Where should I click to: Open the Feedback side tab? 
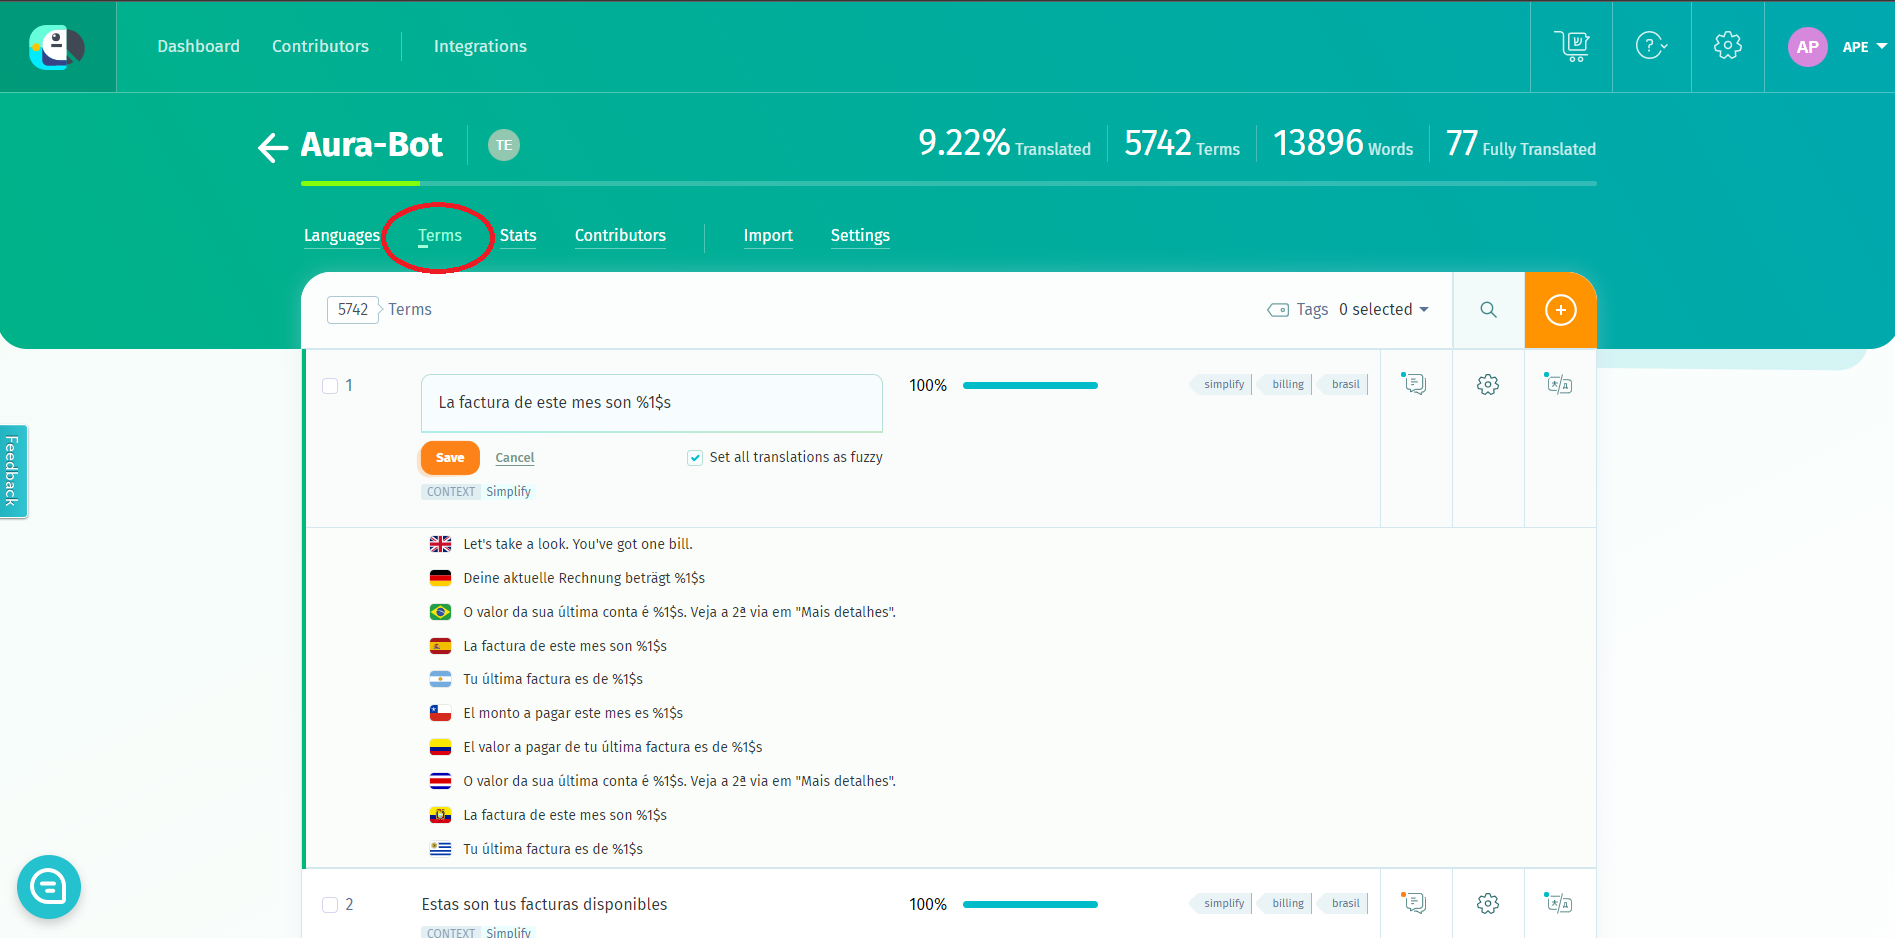[x=13, y=471]
